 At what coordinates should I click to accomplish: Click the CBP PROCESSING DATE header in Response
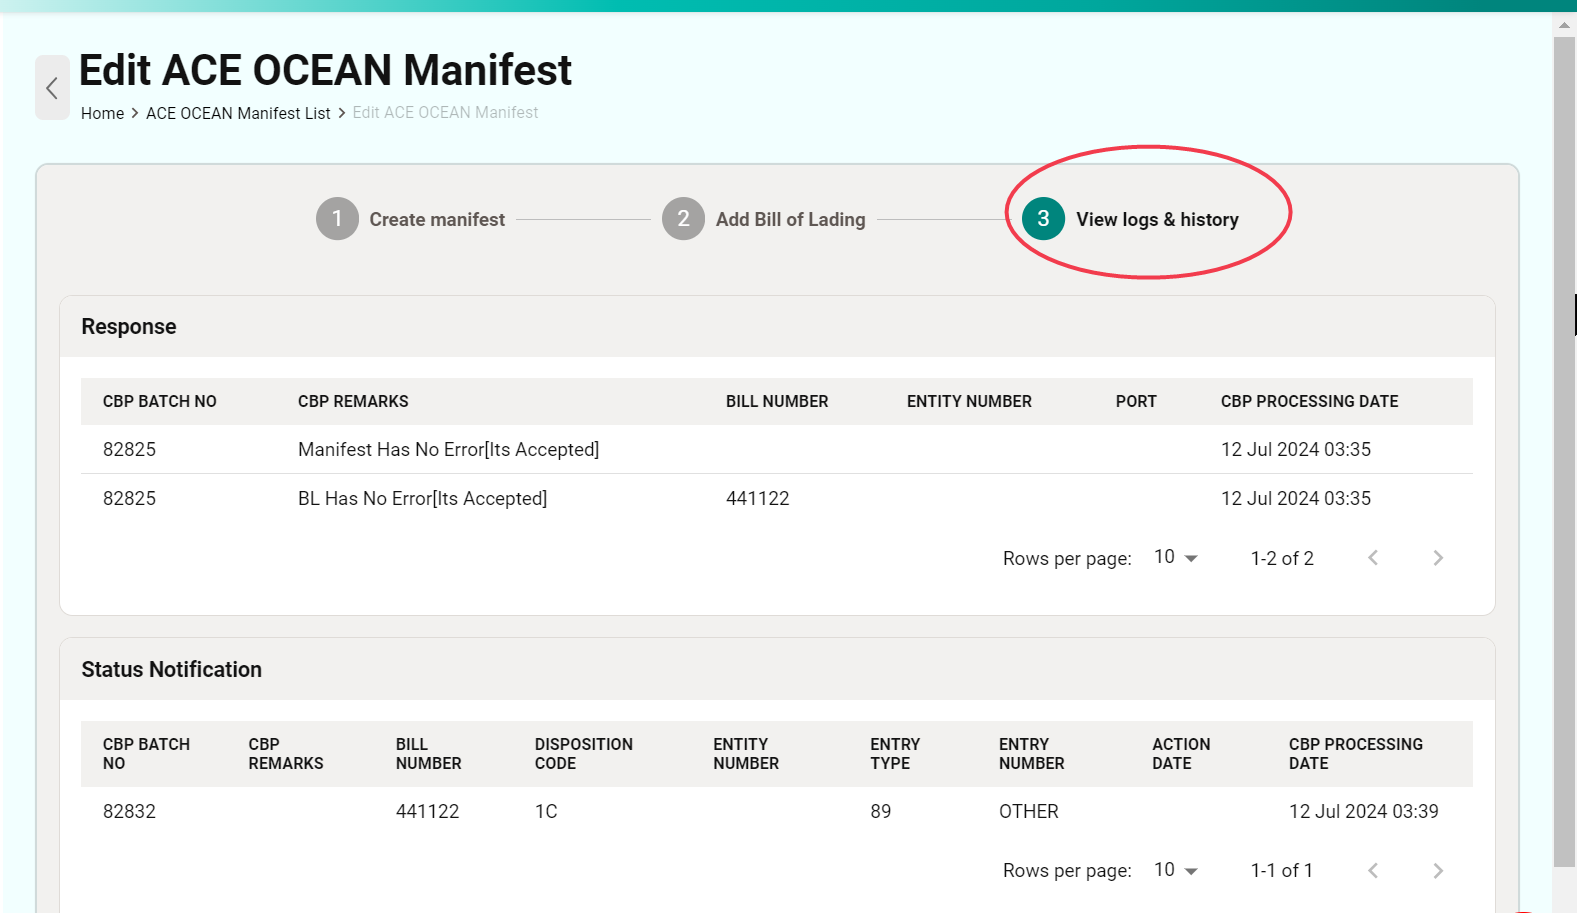click(1309, 401)
